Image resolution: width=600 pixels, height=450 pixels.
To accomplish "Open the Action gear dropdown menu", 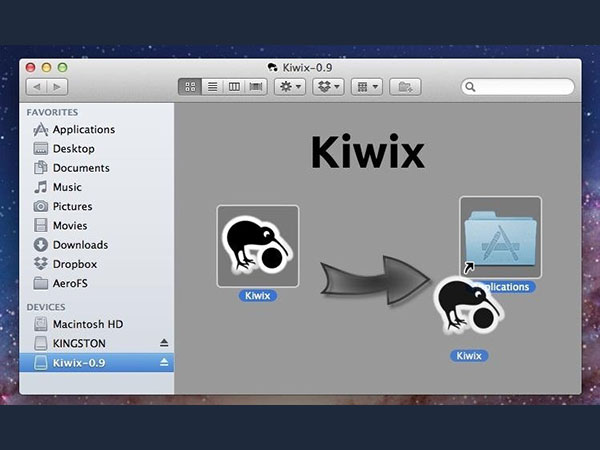I will 294,87.
